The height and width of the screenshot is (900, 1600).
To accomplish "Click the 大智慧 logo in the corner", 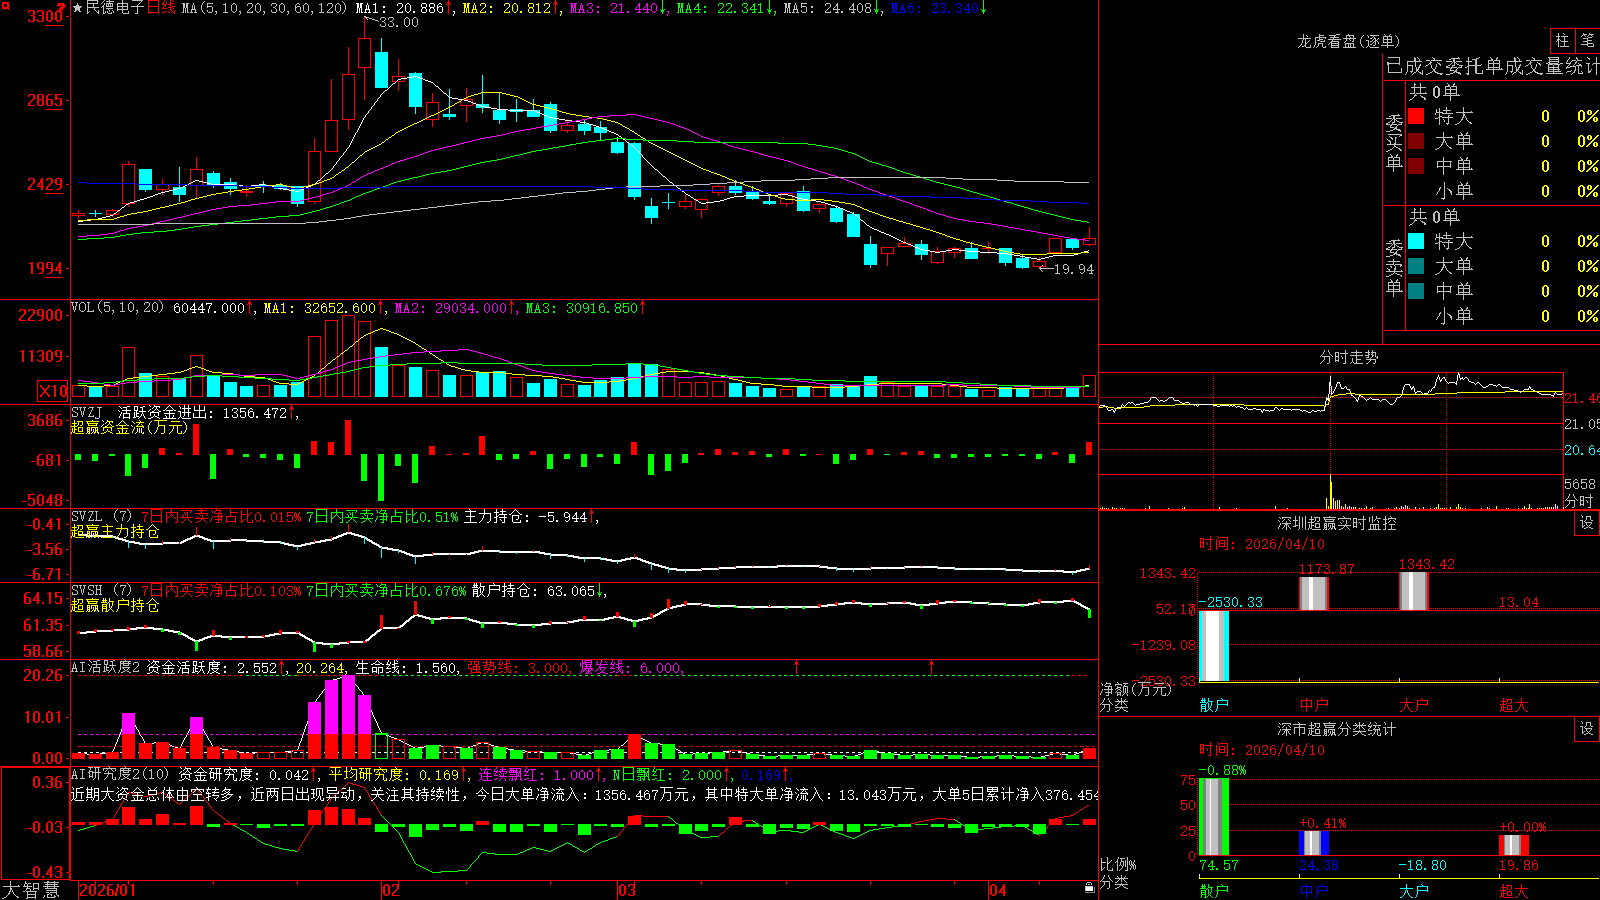I will click(31, 890).
